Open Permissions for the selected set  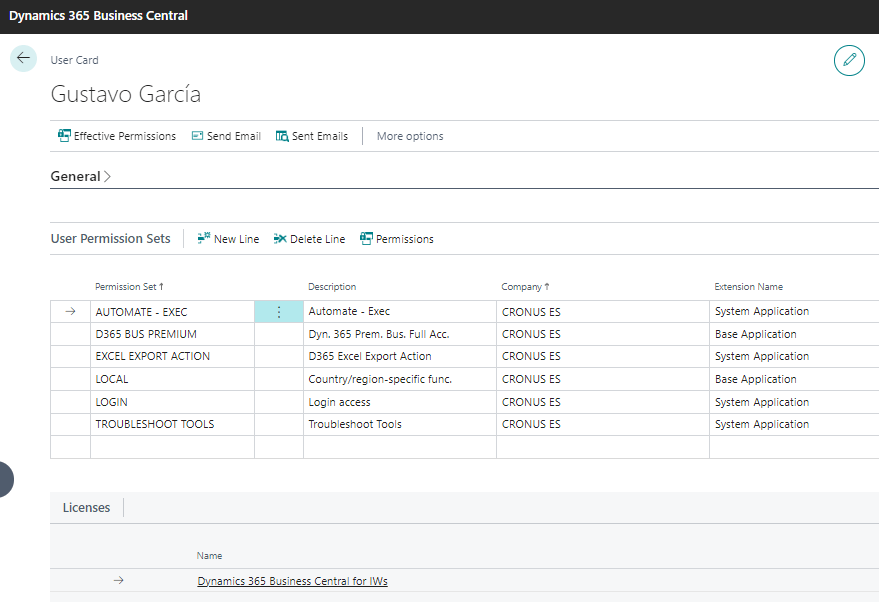[397, 239]
